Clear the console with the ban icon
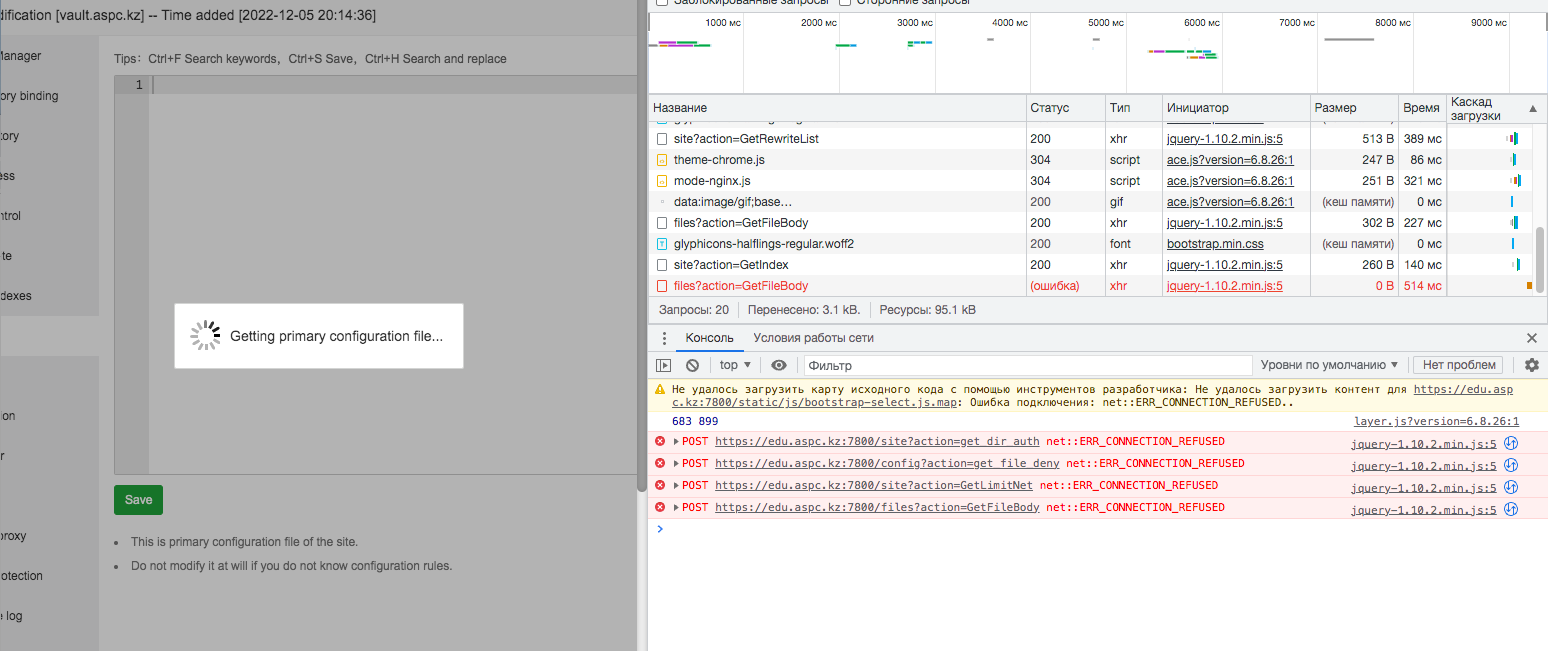The width and height of the screenshot is (1548, 651). click(692, 366)
